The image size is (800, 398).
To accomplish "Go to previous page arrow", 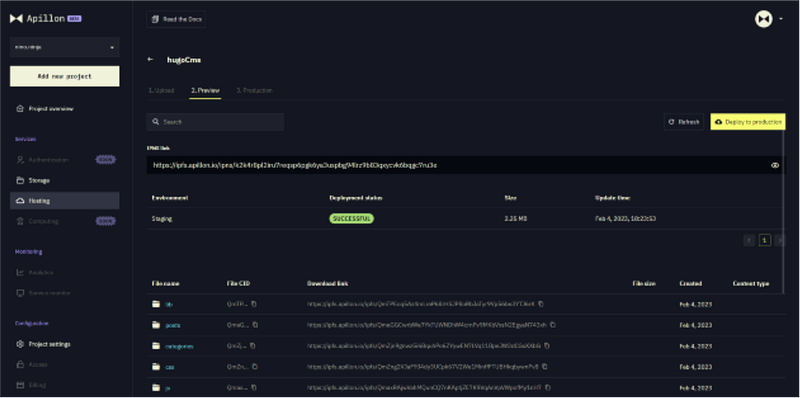I will [x=749, y=240].
